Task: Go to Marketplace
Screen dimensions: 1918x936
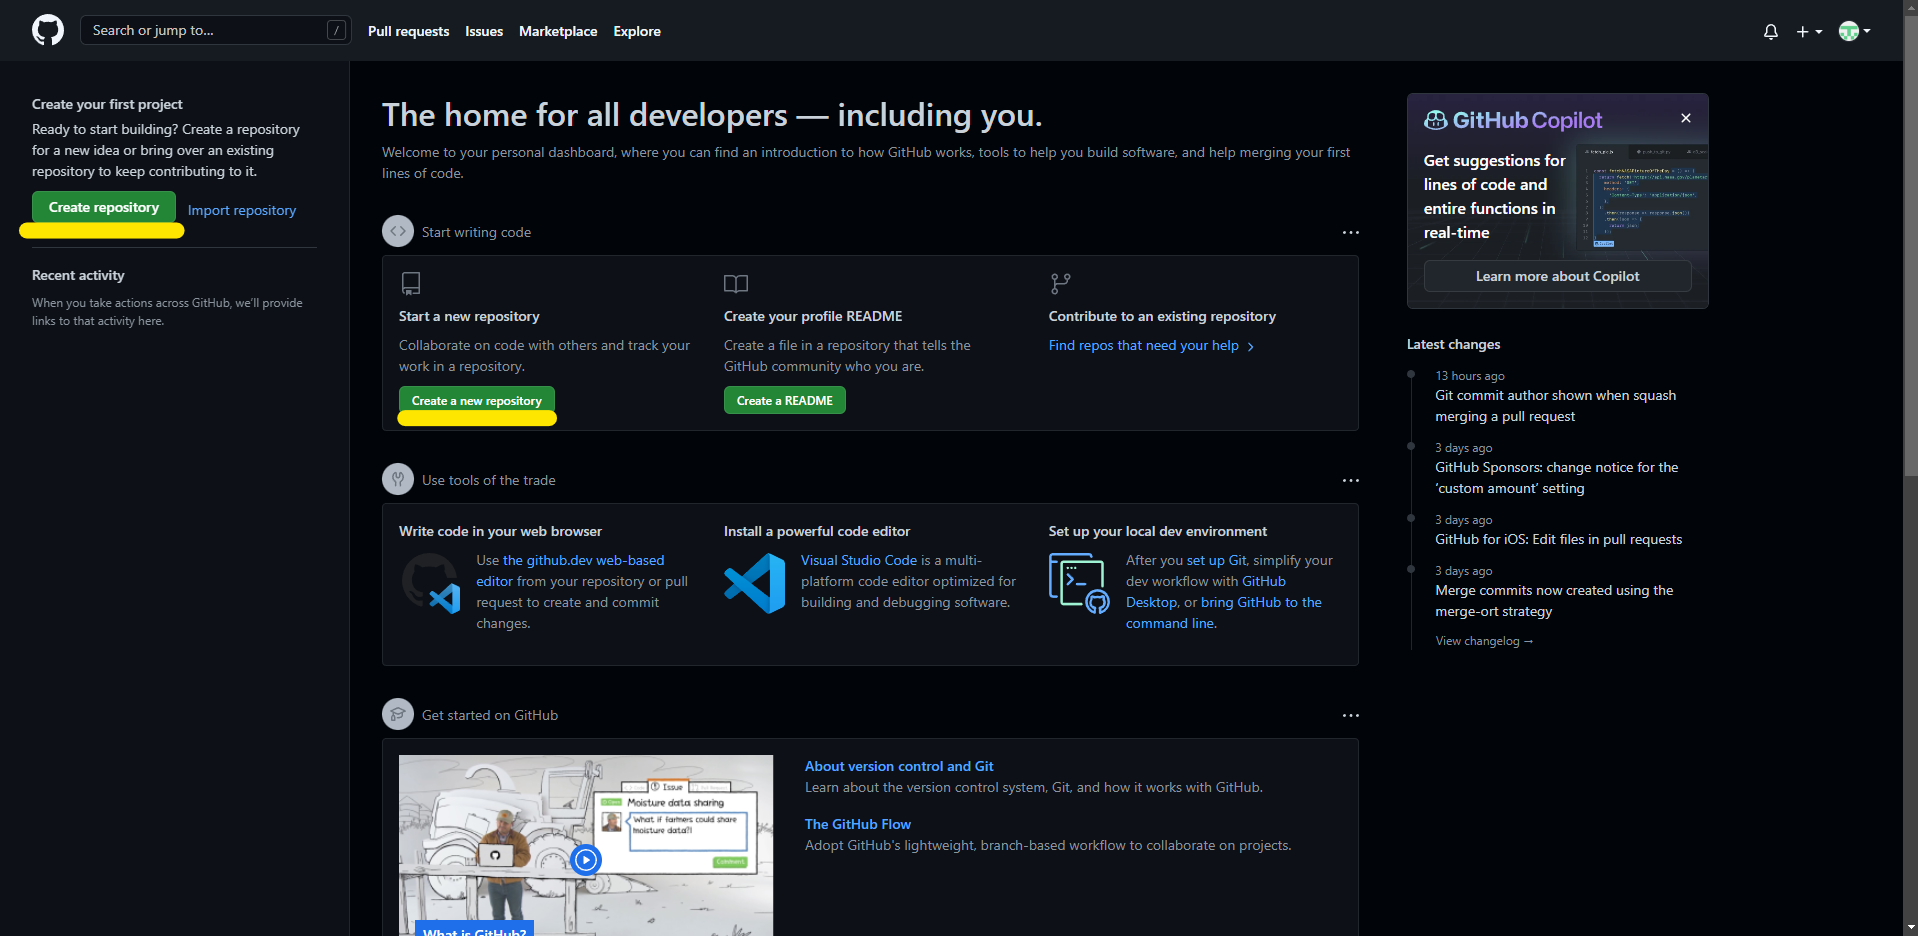Action: pyautogui.click(x=558, y=31)
